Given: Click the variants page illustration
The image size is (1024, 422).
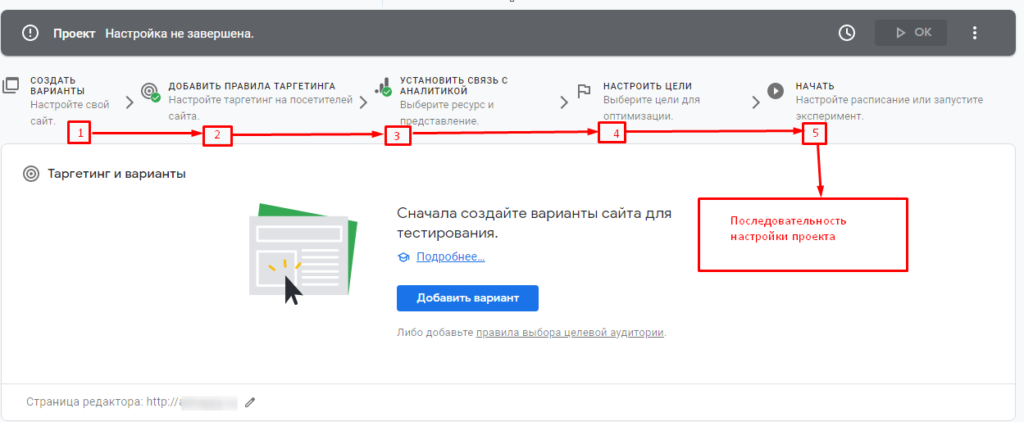Looking at the screenshot, I should tap(298, 255).
